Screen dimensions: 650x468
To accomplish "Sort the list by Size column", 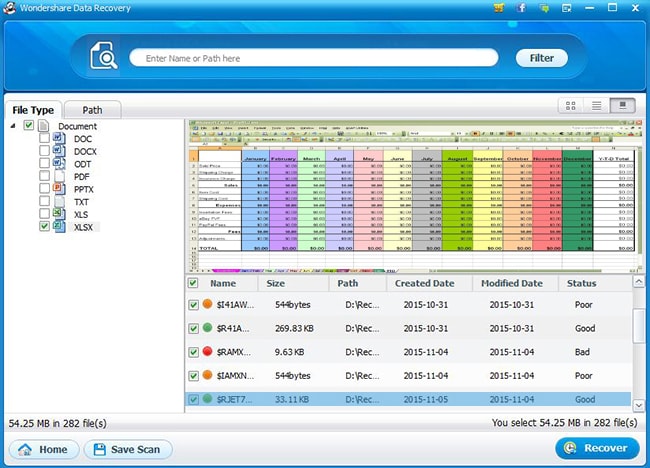I will pyautogui.click(x=293, y=283).
